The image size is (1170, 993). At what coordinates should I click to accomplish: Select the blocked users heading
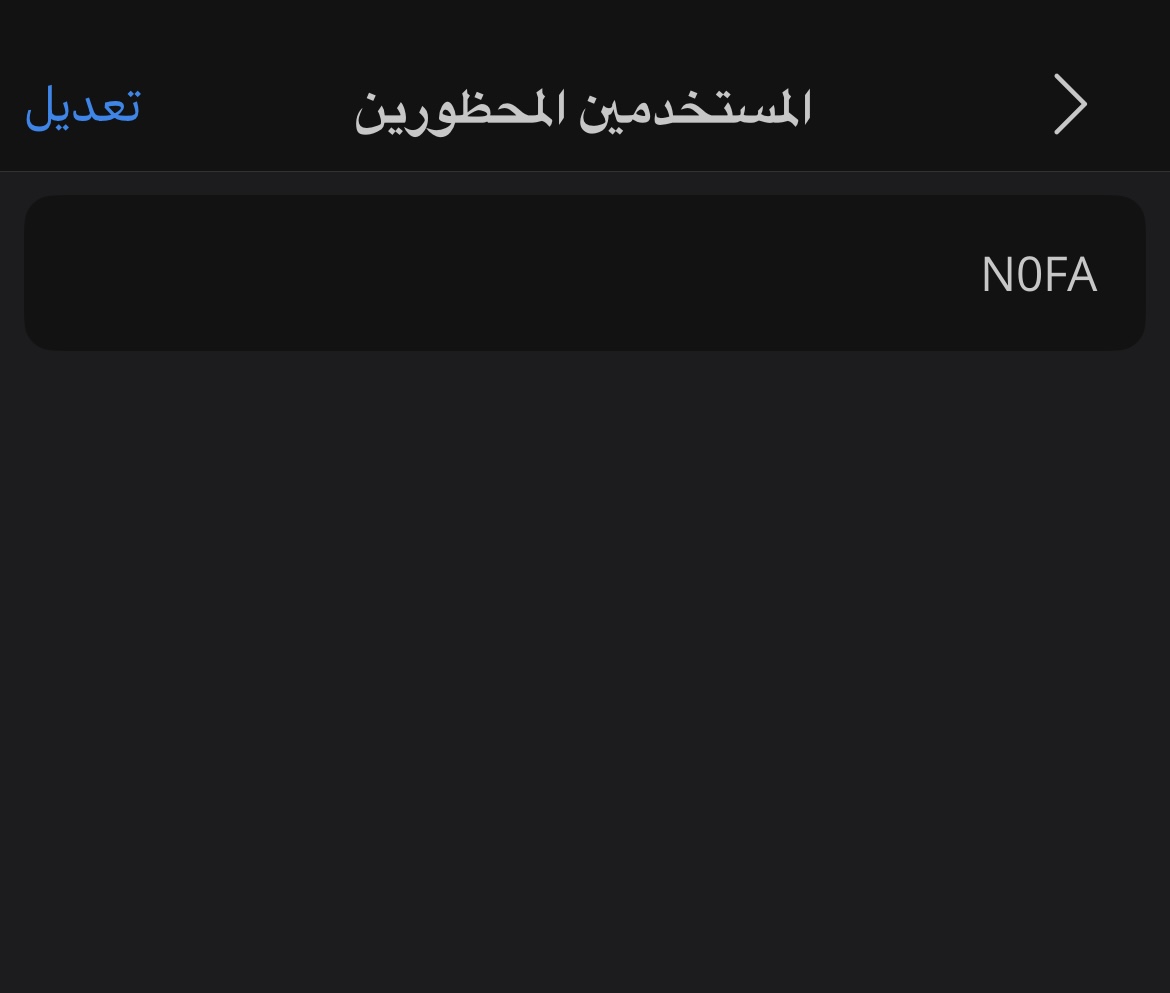point(583,108)
